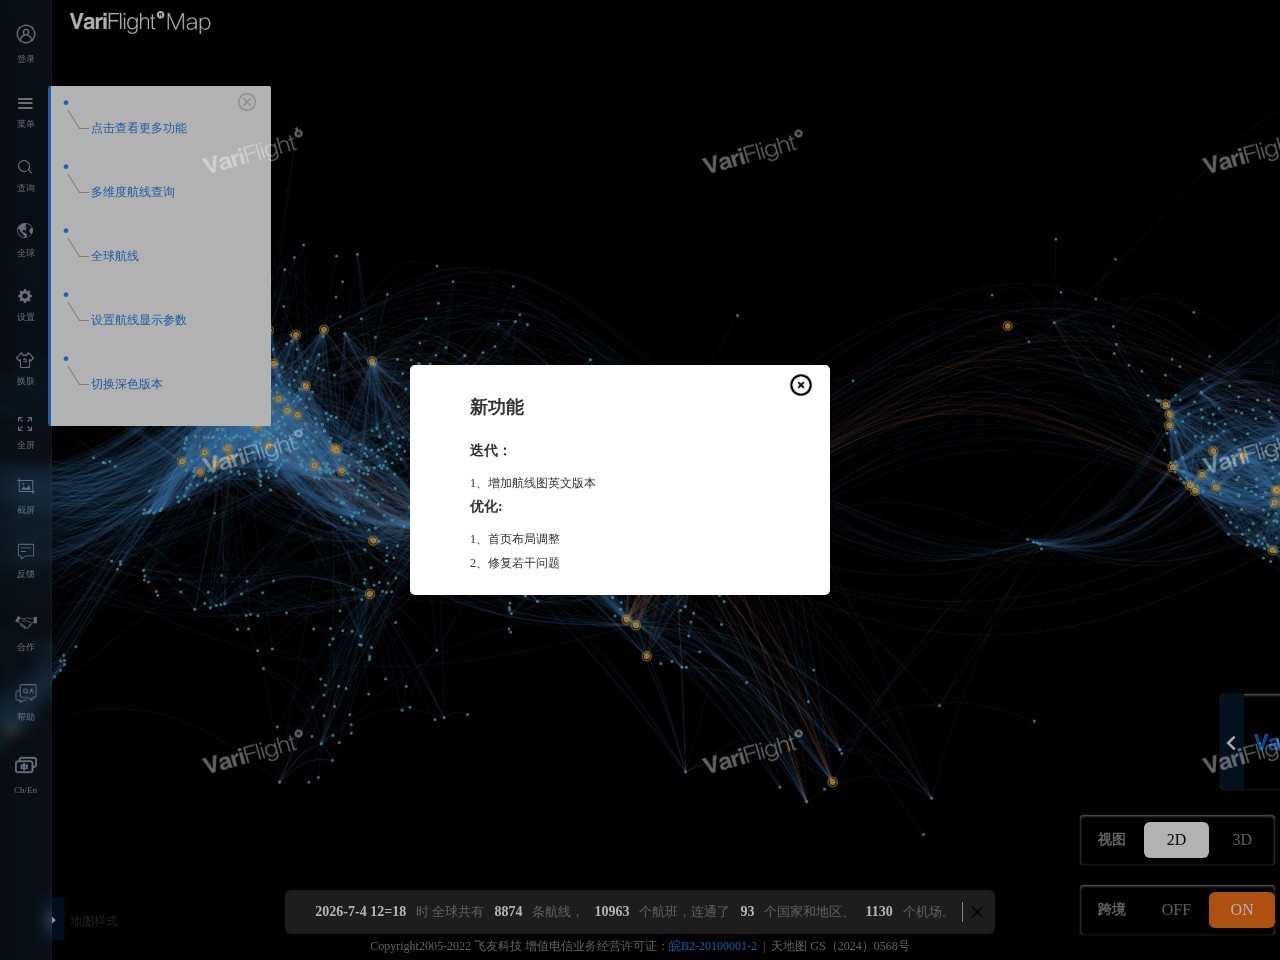Click 全球航线 tip
This screenshot has width=1280, height=960.
[x=115, y=256]
